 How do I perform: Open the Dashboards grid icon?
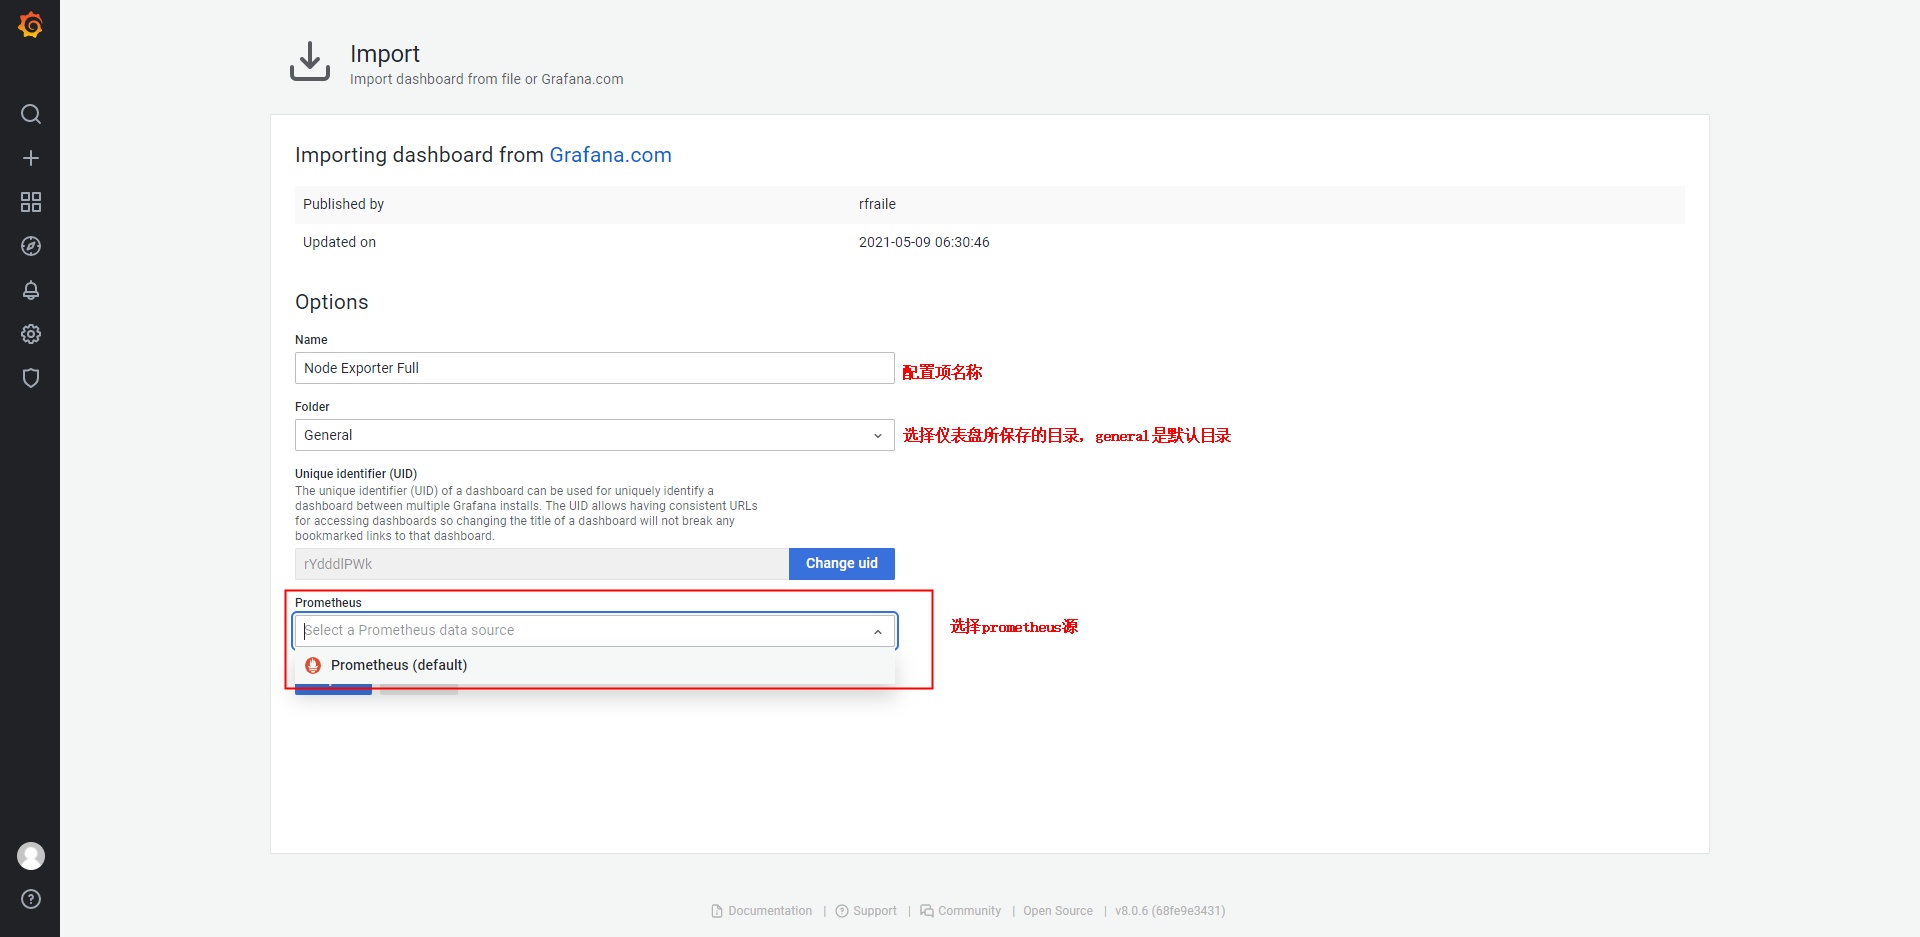(x=31, y=202)
